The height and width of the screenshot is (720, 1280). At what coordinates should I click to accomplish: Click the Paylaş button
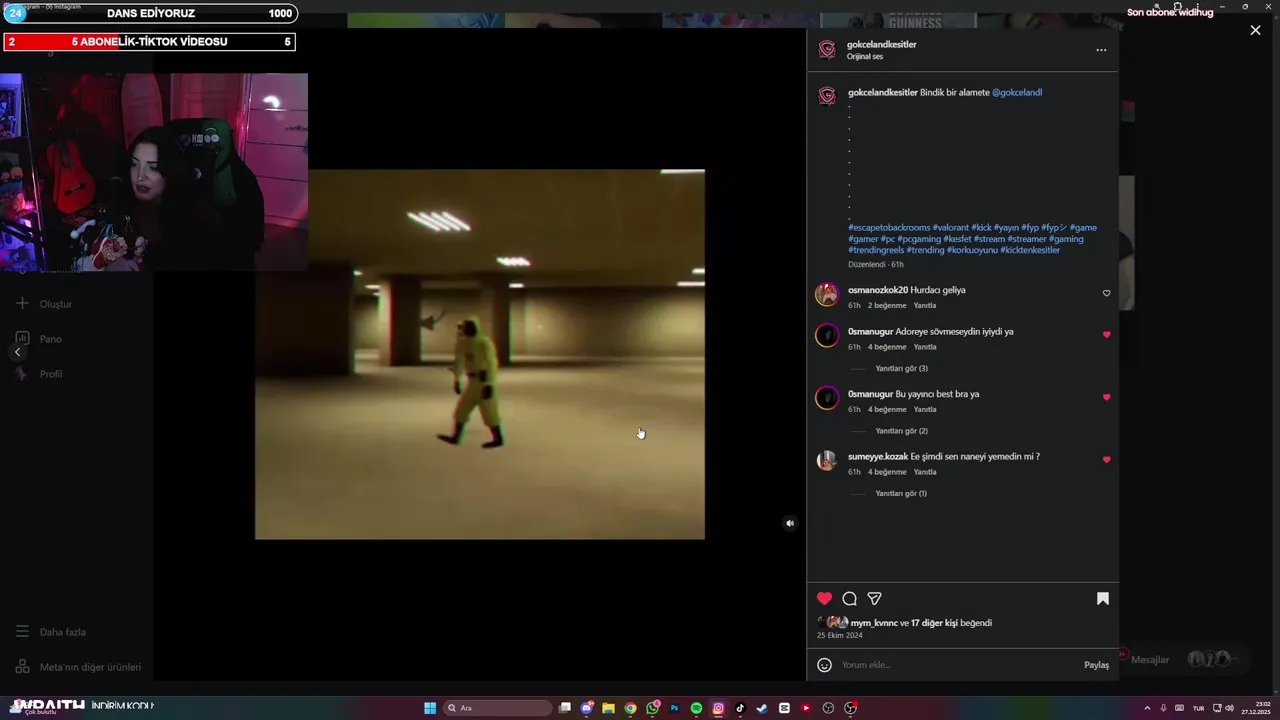(1096, 665)
